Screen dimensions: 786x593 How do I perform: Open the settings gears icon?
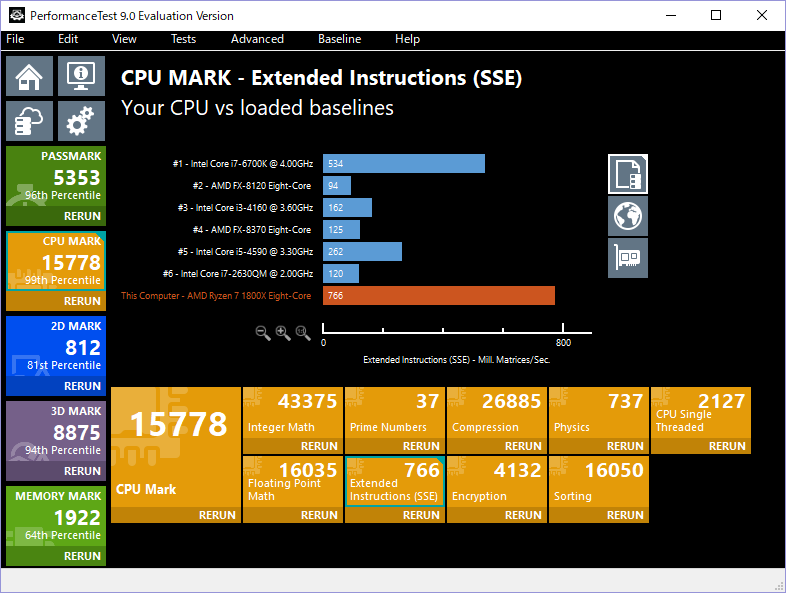click(x=81, y=121)
